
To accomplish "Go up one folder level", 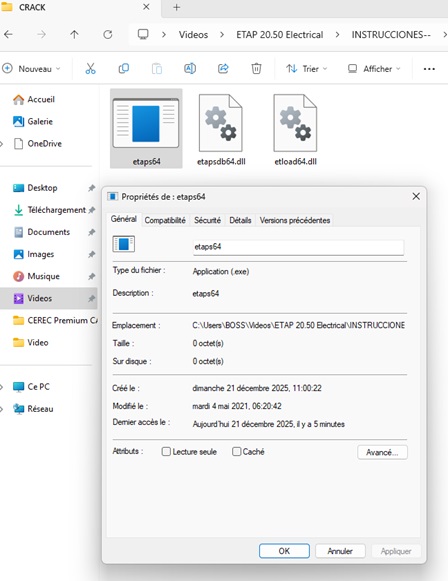I will click(x=74, y=34).
